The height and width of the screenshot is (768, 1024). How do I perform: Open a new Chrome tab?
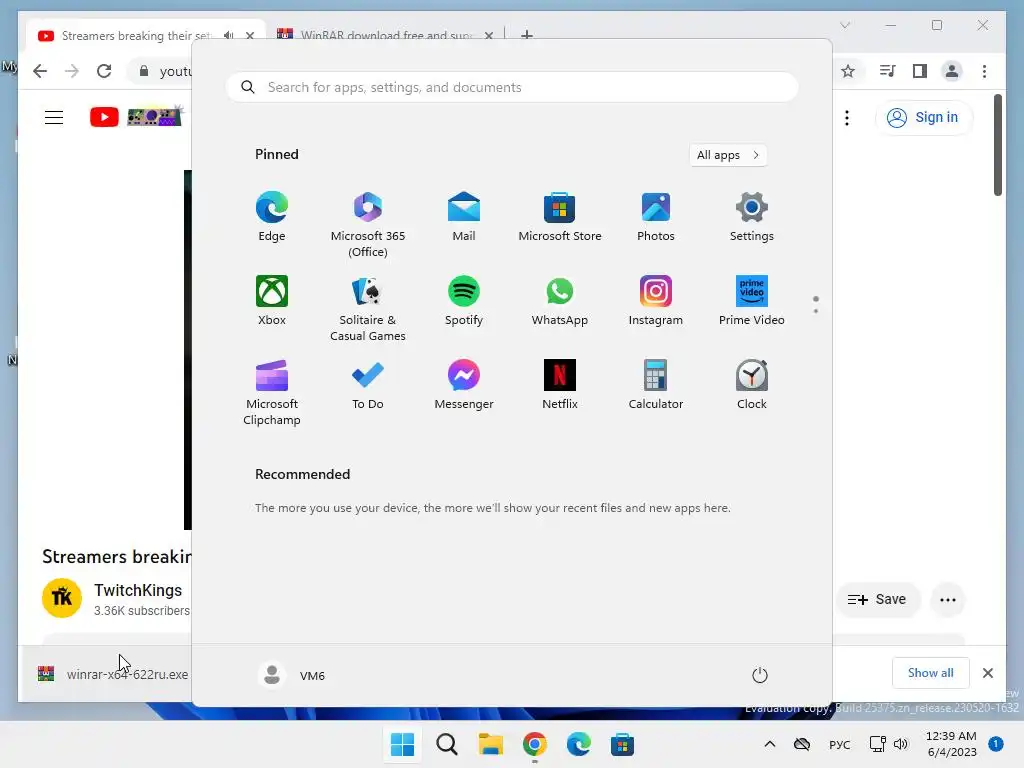click(527, 35)
